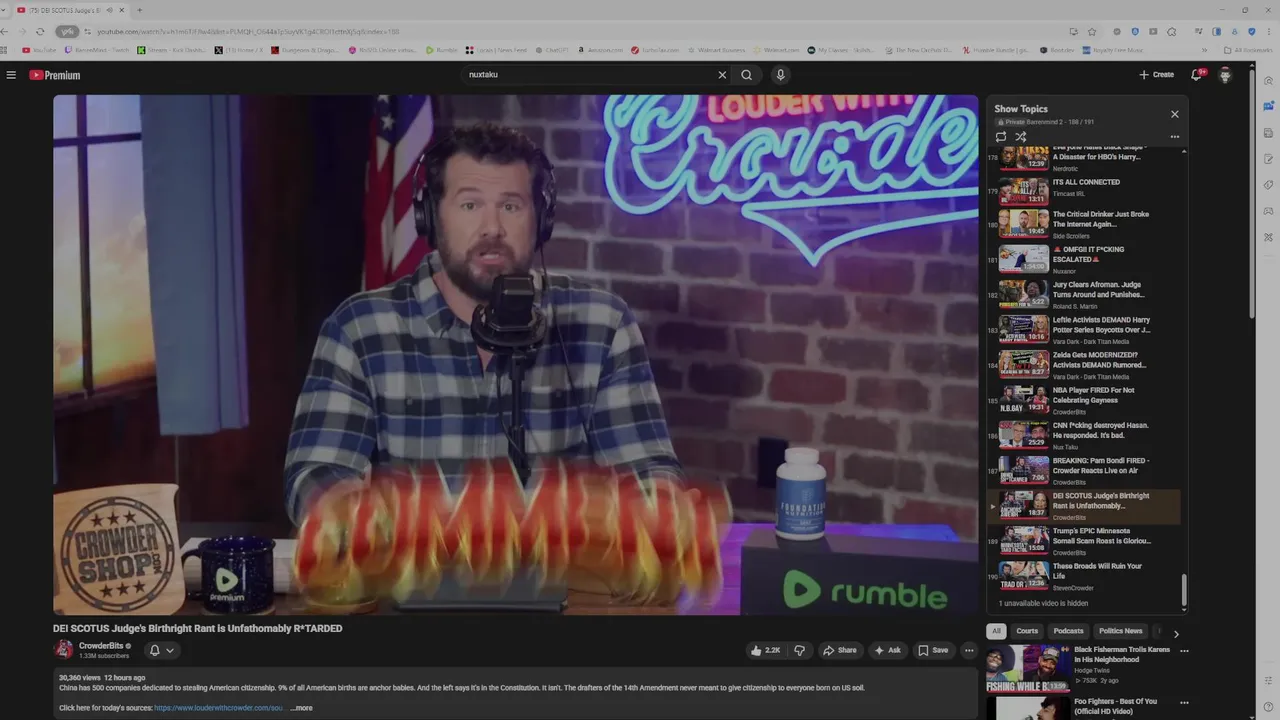Play Jury Clears Afroman playlist item
This screenshot has height=720, width=1280.
[1085, 294]
